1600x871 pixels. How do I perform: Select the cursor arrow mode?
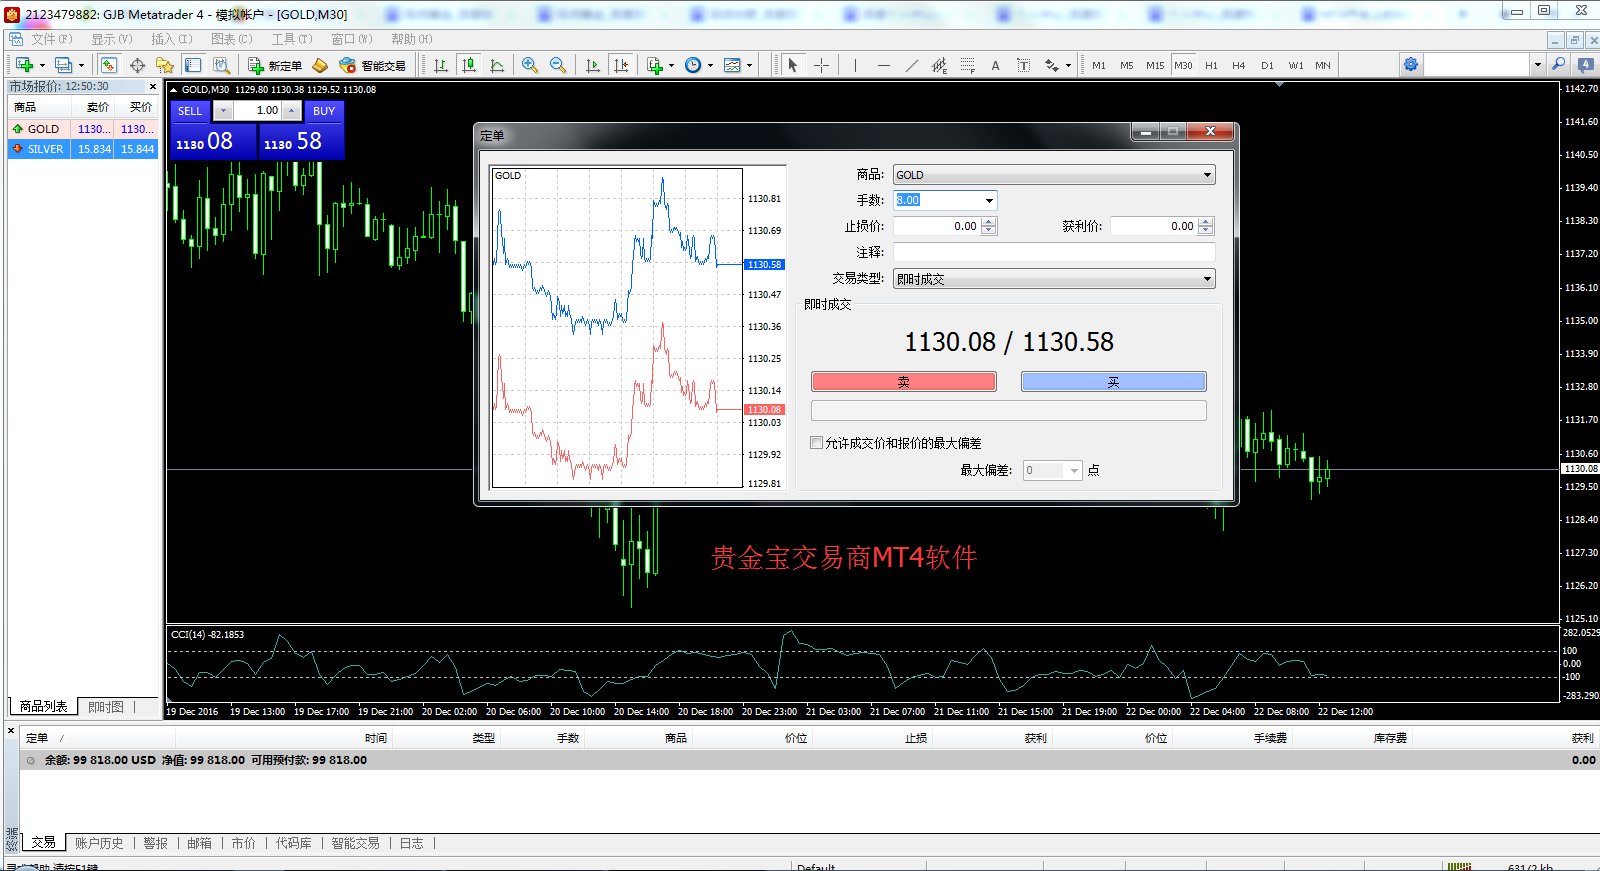click(793, 65)
